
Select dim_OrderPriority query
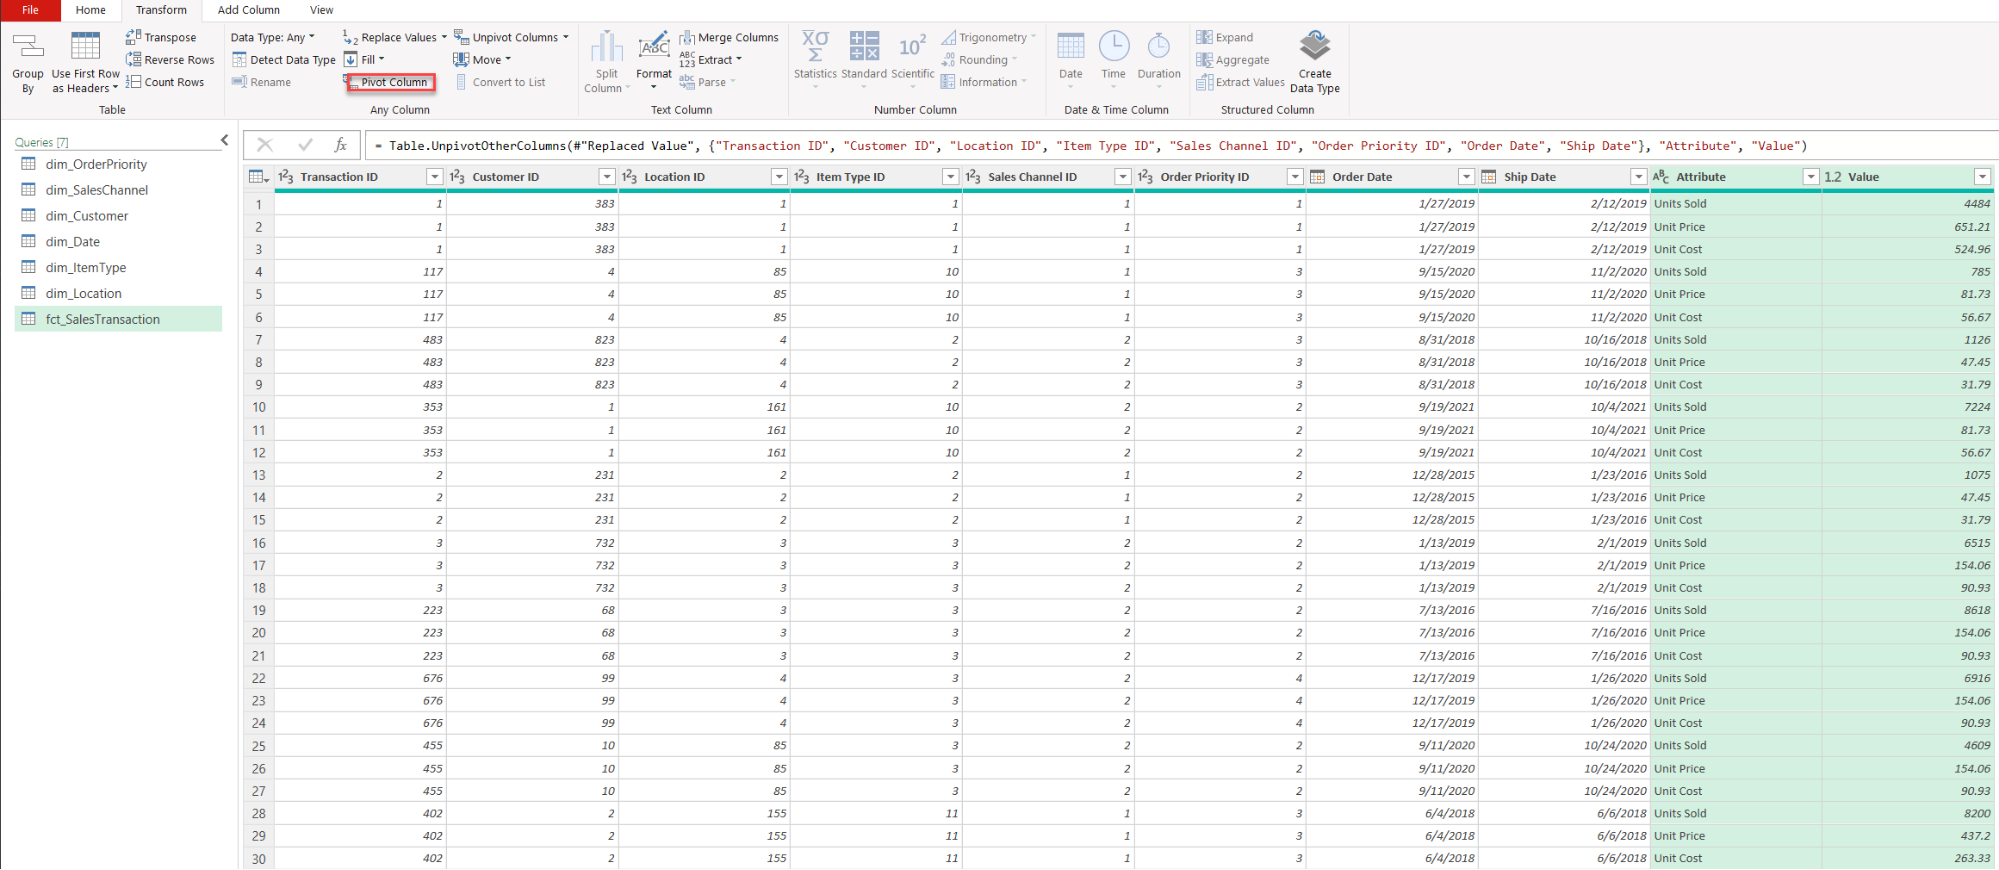pos(118,164)
